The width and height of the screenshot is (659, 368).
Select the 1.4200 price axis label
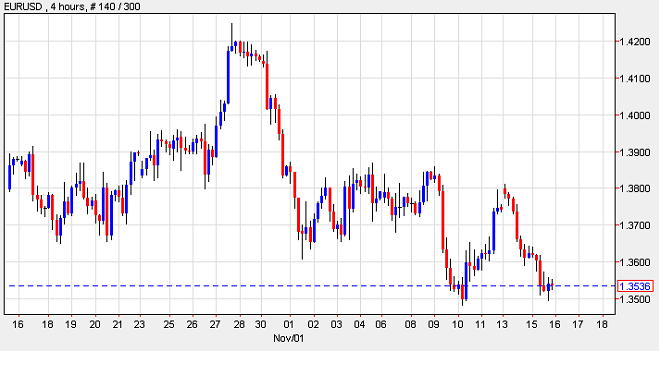635,42
